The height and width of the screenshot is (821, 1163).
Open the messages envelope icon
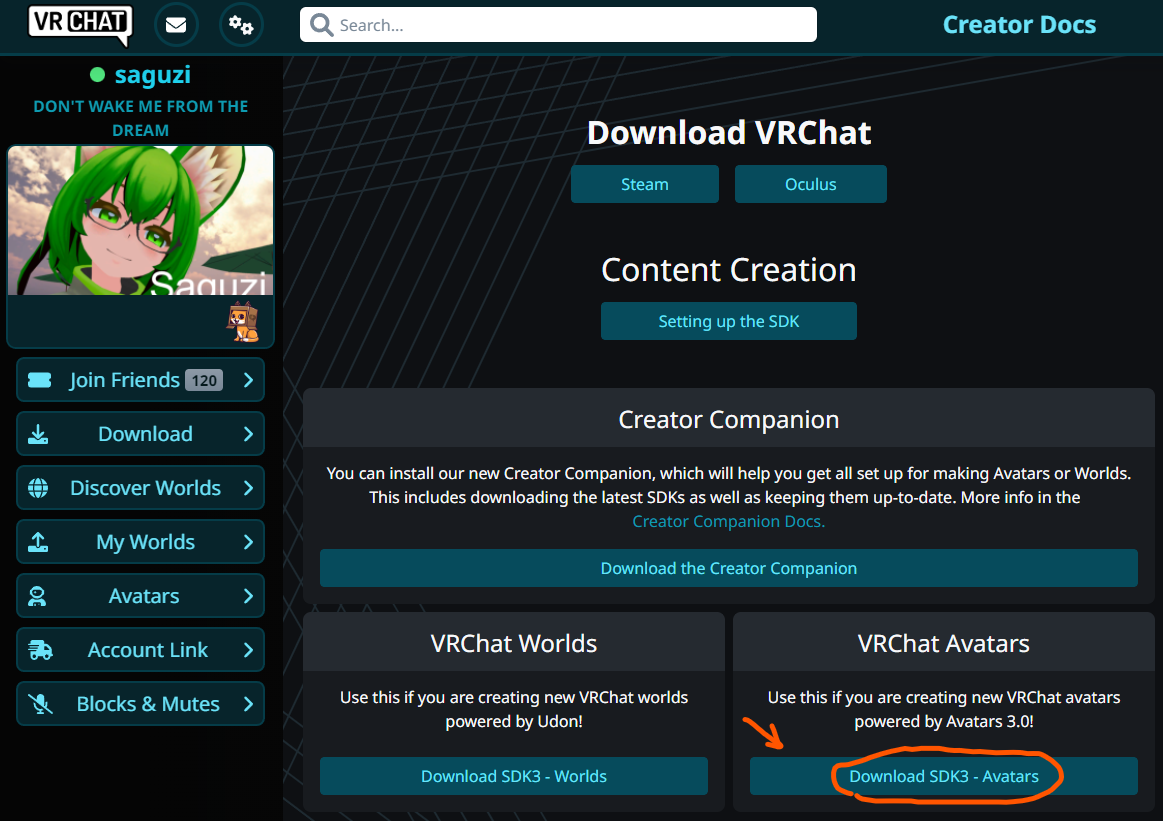click(176, 25)
